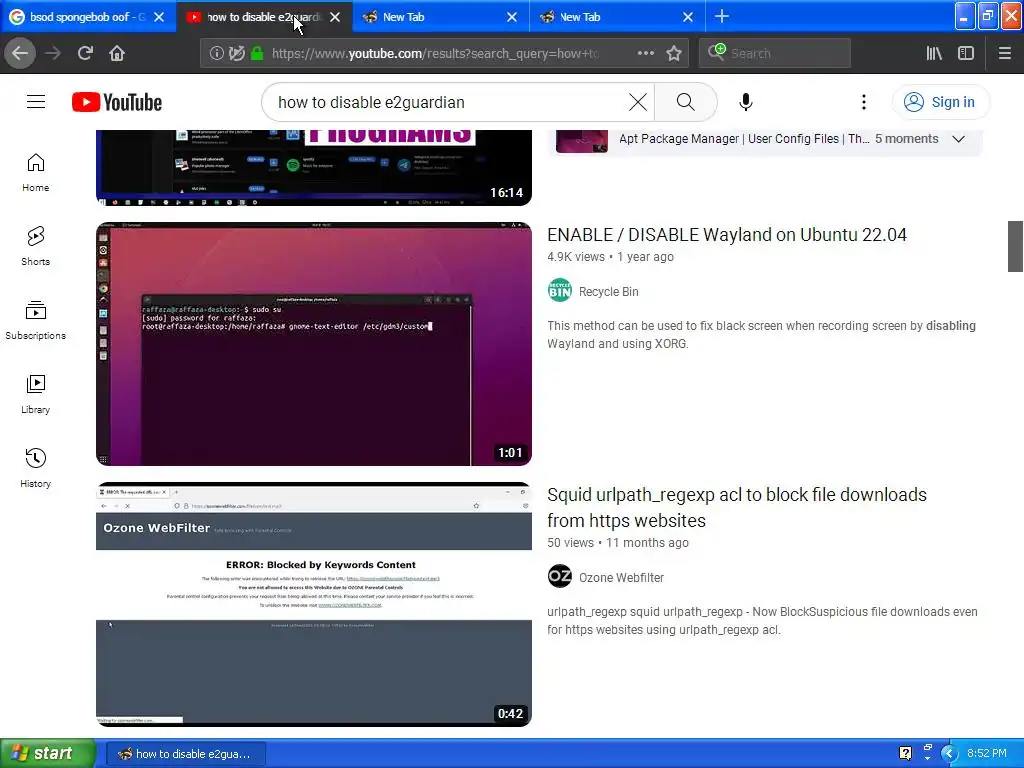The image size is (1024, 768).
Task: Open Subscriptions in YouTube sidebar
Action: pos(36,320)
